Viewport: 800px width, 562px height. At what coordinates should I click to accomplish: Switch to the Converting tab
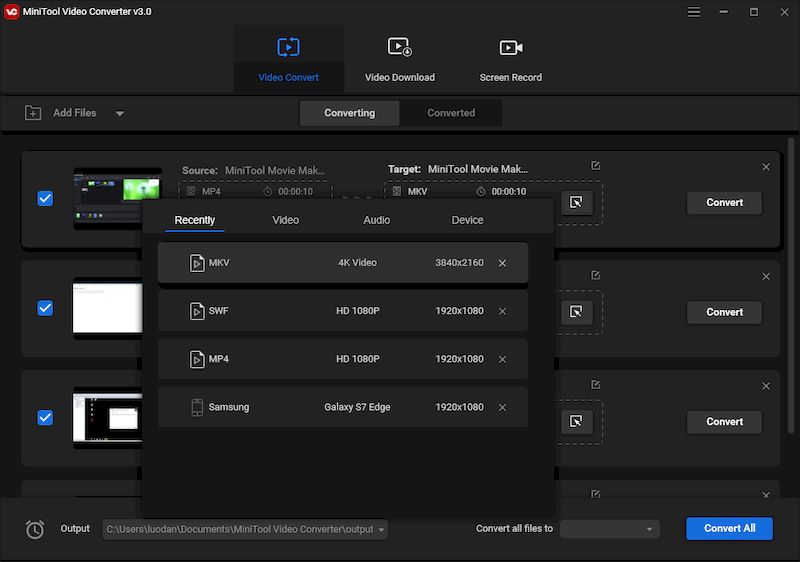349,113
